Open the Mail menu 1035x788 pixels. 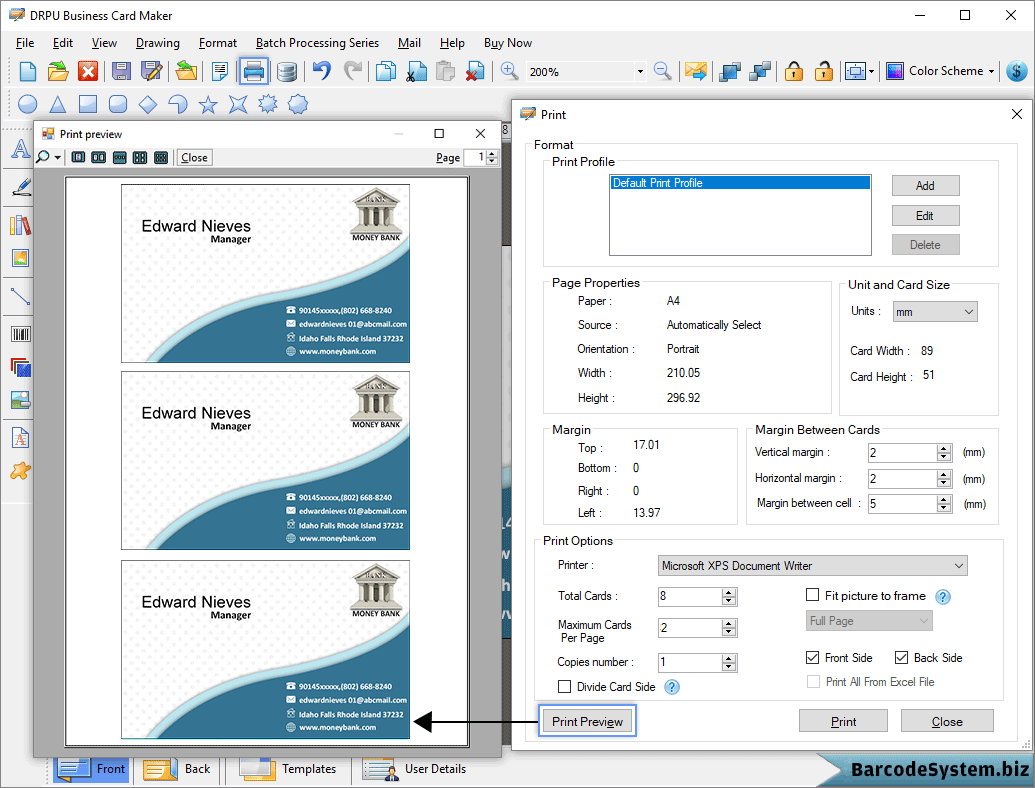coord(409,43)
